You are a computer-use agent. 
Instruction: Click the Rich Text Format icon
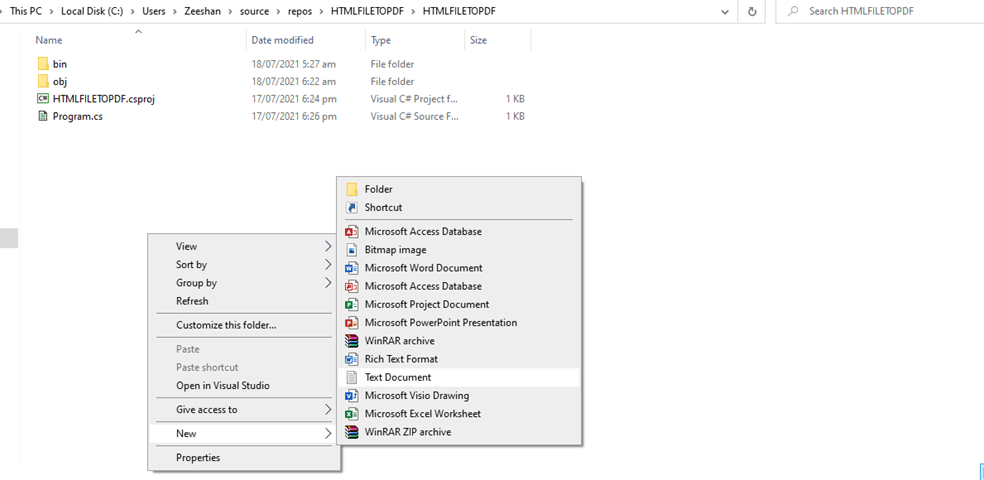tap(352, 359)
